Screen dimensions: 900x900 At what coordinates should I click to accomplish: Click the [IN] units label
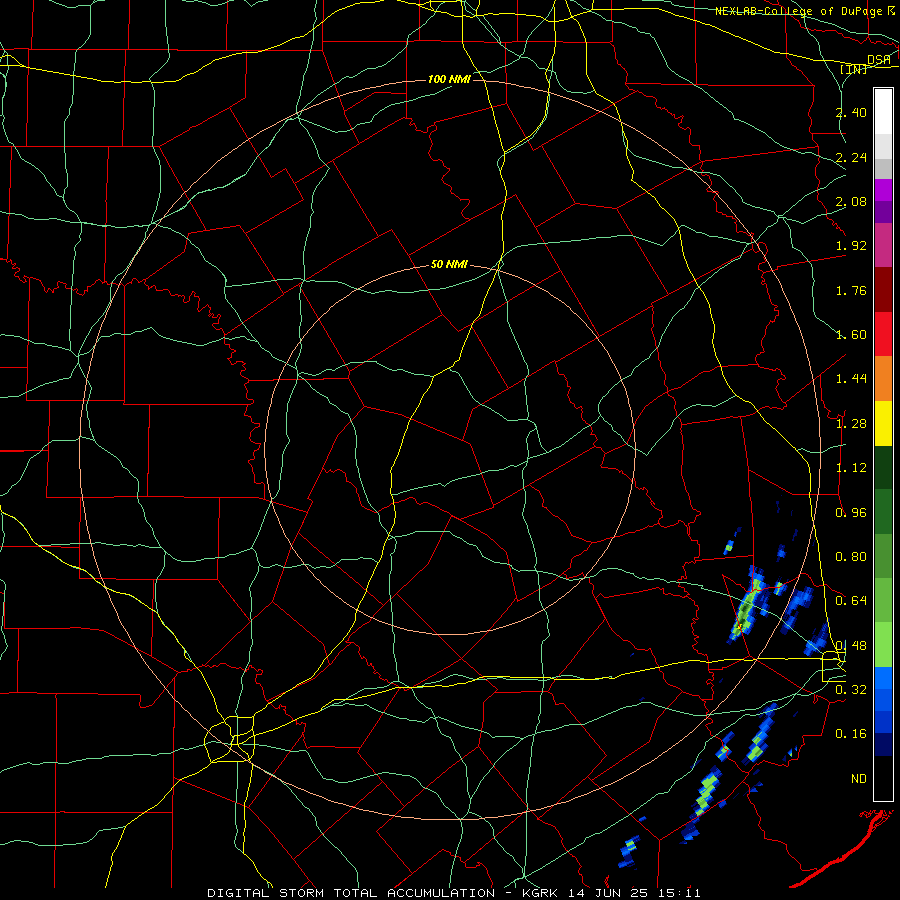(x=854, y=69)
